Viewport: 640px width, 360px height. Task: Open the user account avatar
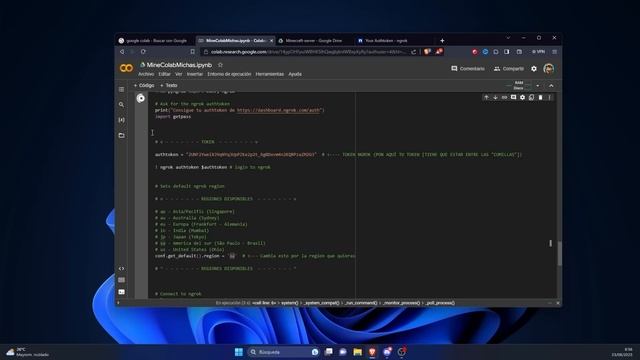tap(549, 69)
